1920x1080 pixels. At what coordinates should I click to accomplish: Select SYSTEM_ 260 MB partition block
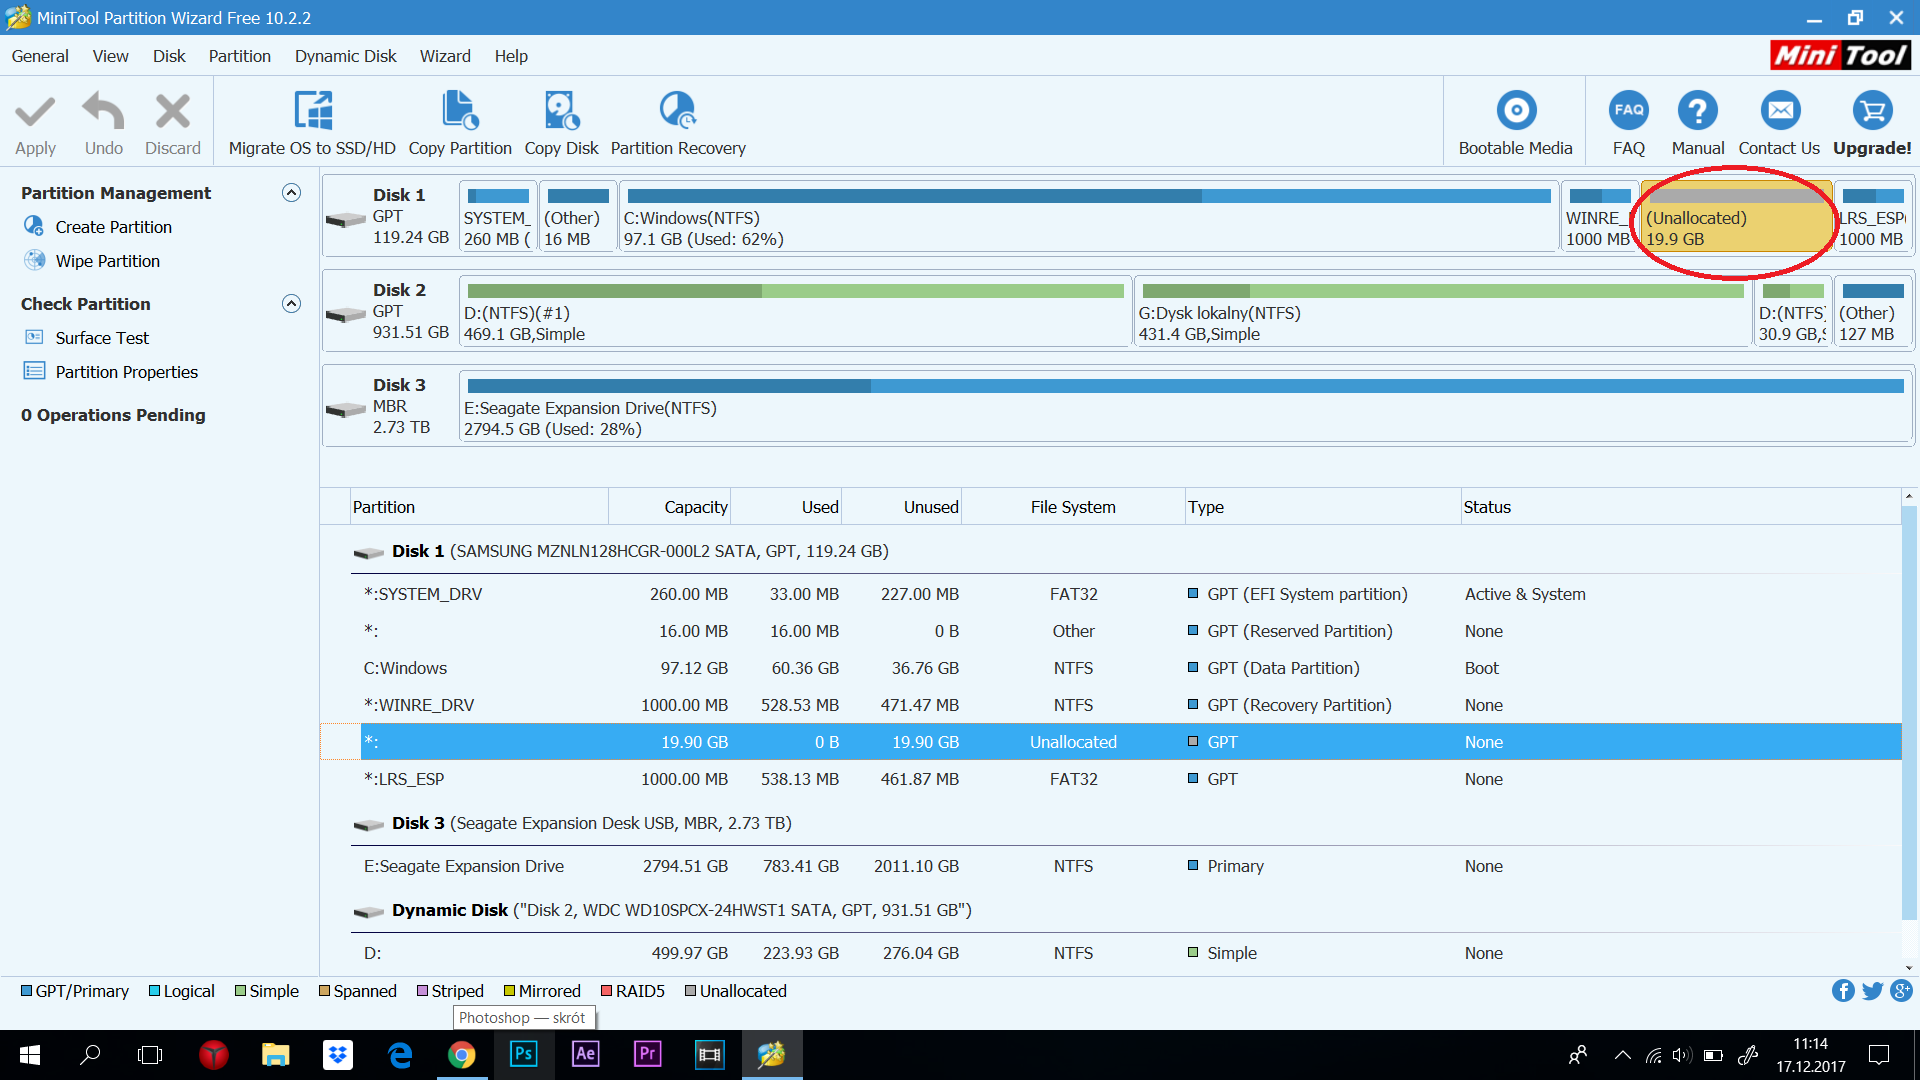[x=498, y=216]
